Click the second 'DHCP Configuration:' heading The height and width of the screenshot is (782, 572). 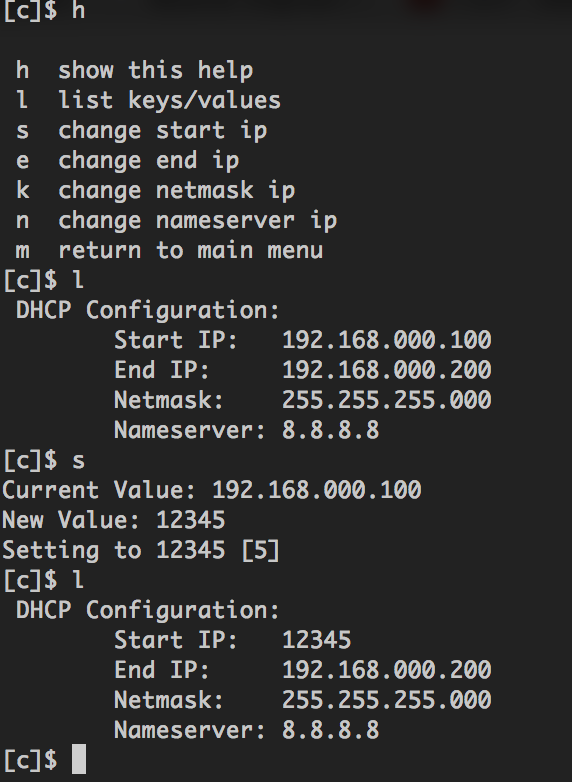pyautogui.click(x=148, y=610)
